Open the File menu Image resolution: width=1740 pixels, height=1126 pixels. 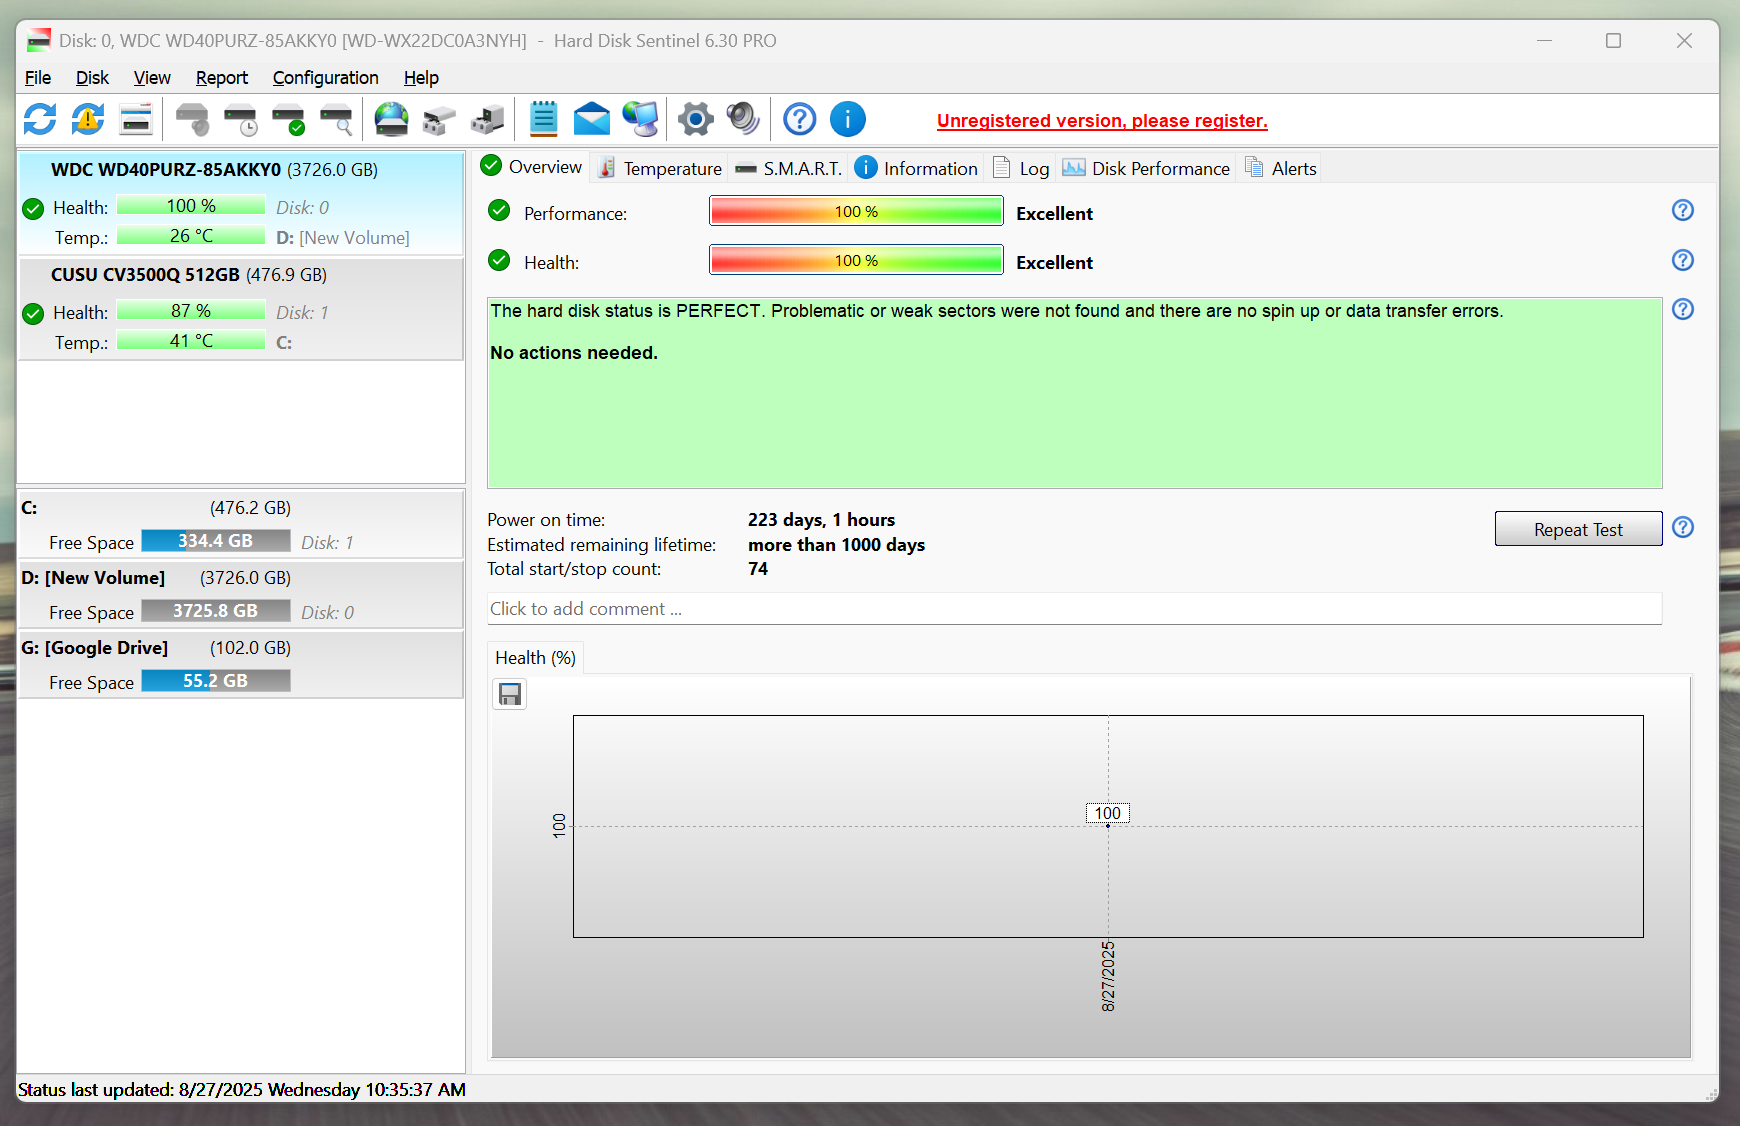tap(38, 78)
